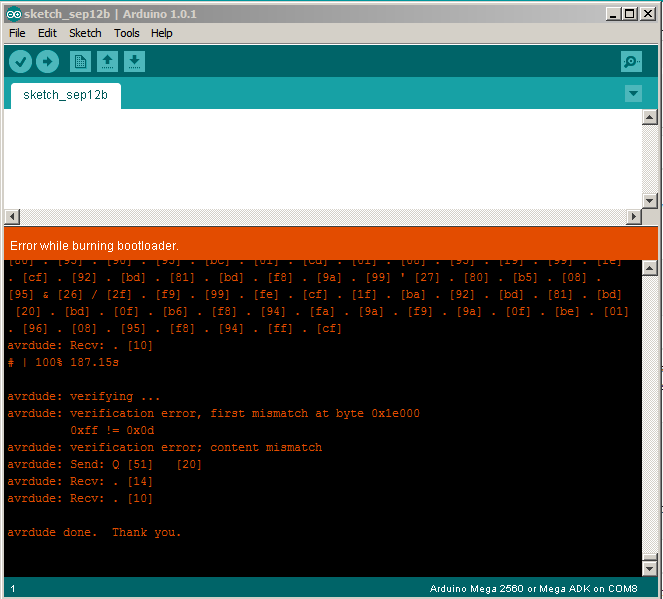This screenshot has height=599, width=663.
Task: Click 'avrdude: Send: Q [51]' line
Action: [x=104, y=464]
